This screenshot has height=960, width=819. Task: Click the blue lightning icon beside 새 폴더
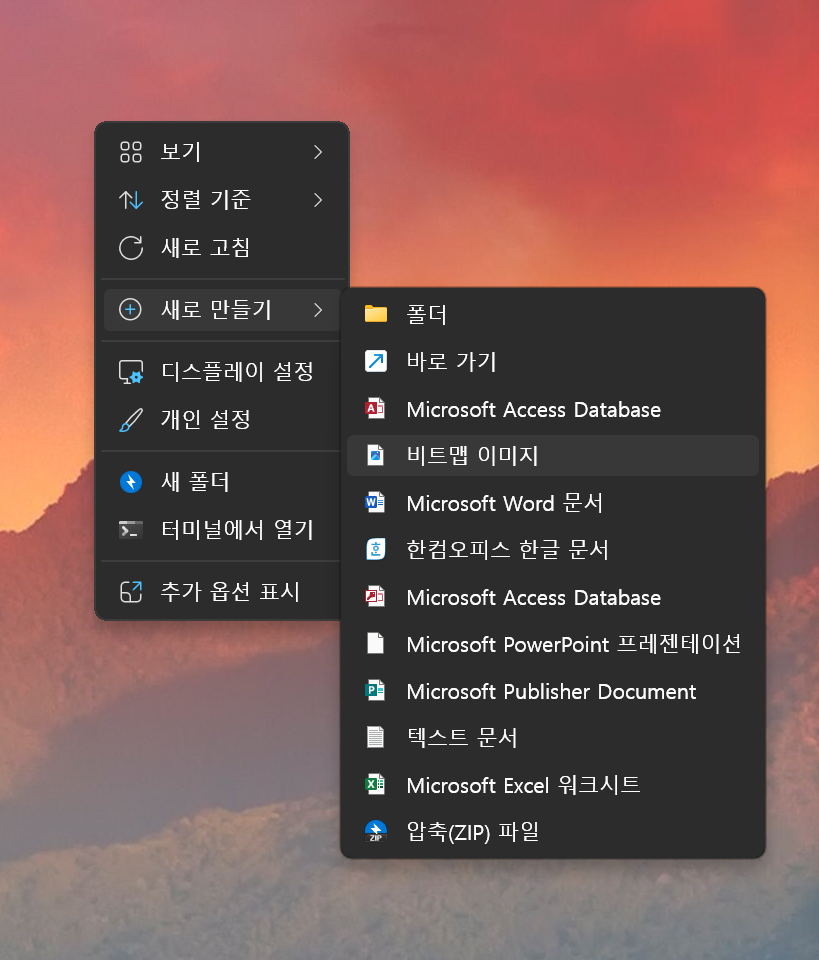tap(131, 482)
